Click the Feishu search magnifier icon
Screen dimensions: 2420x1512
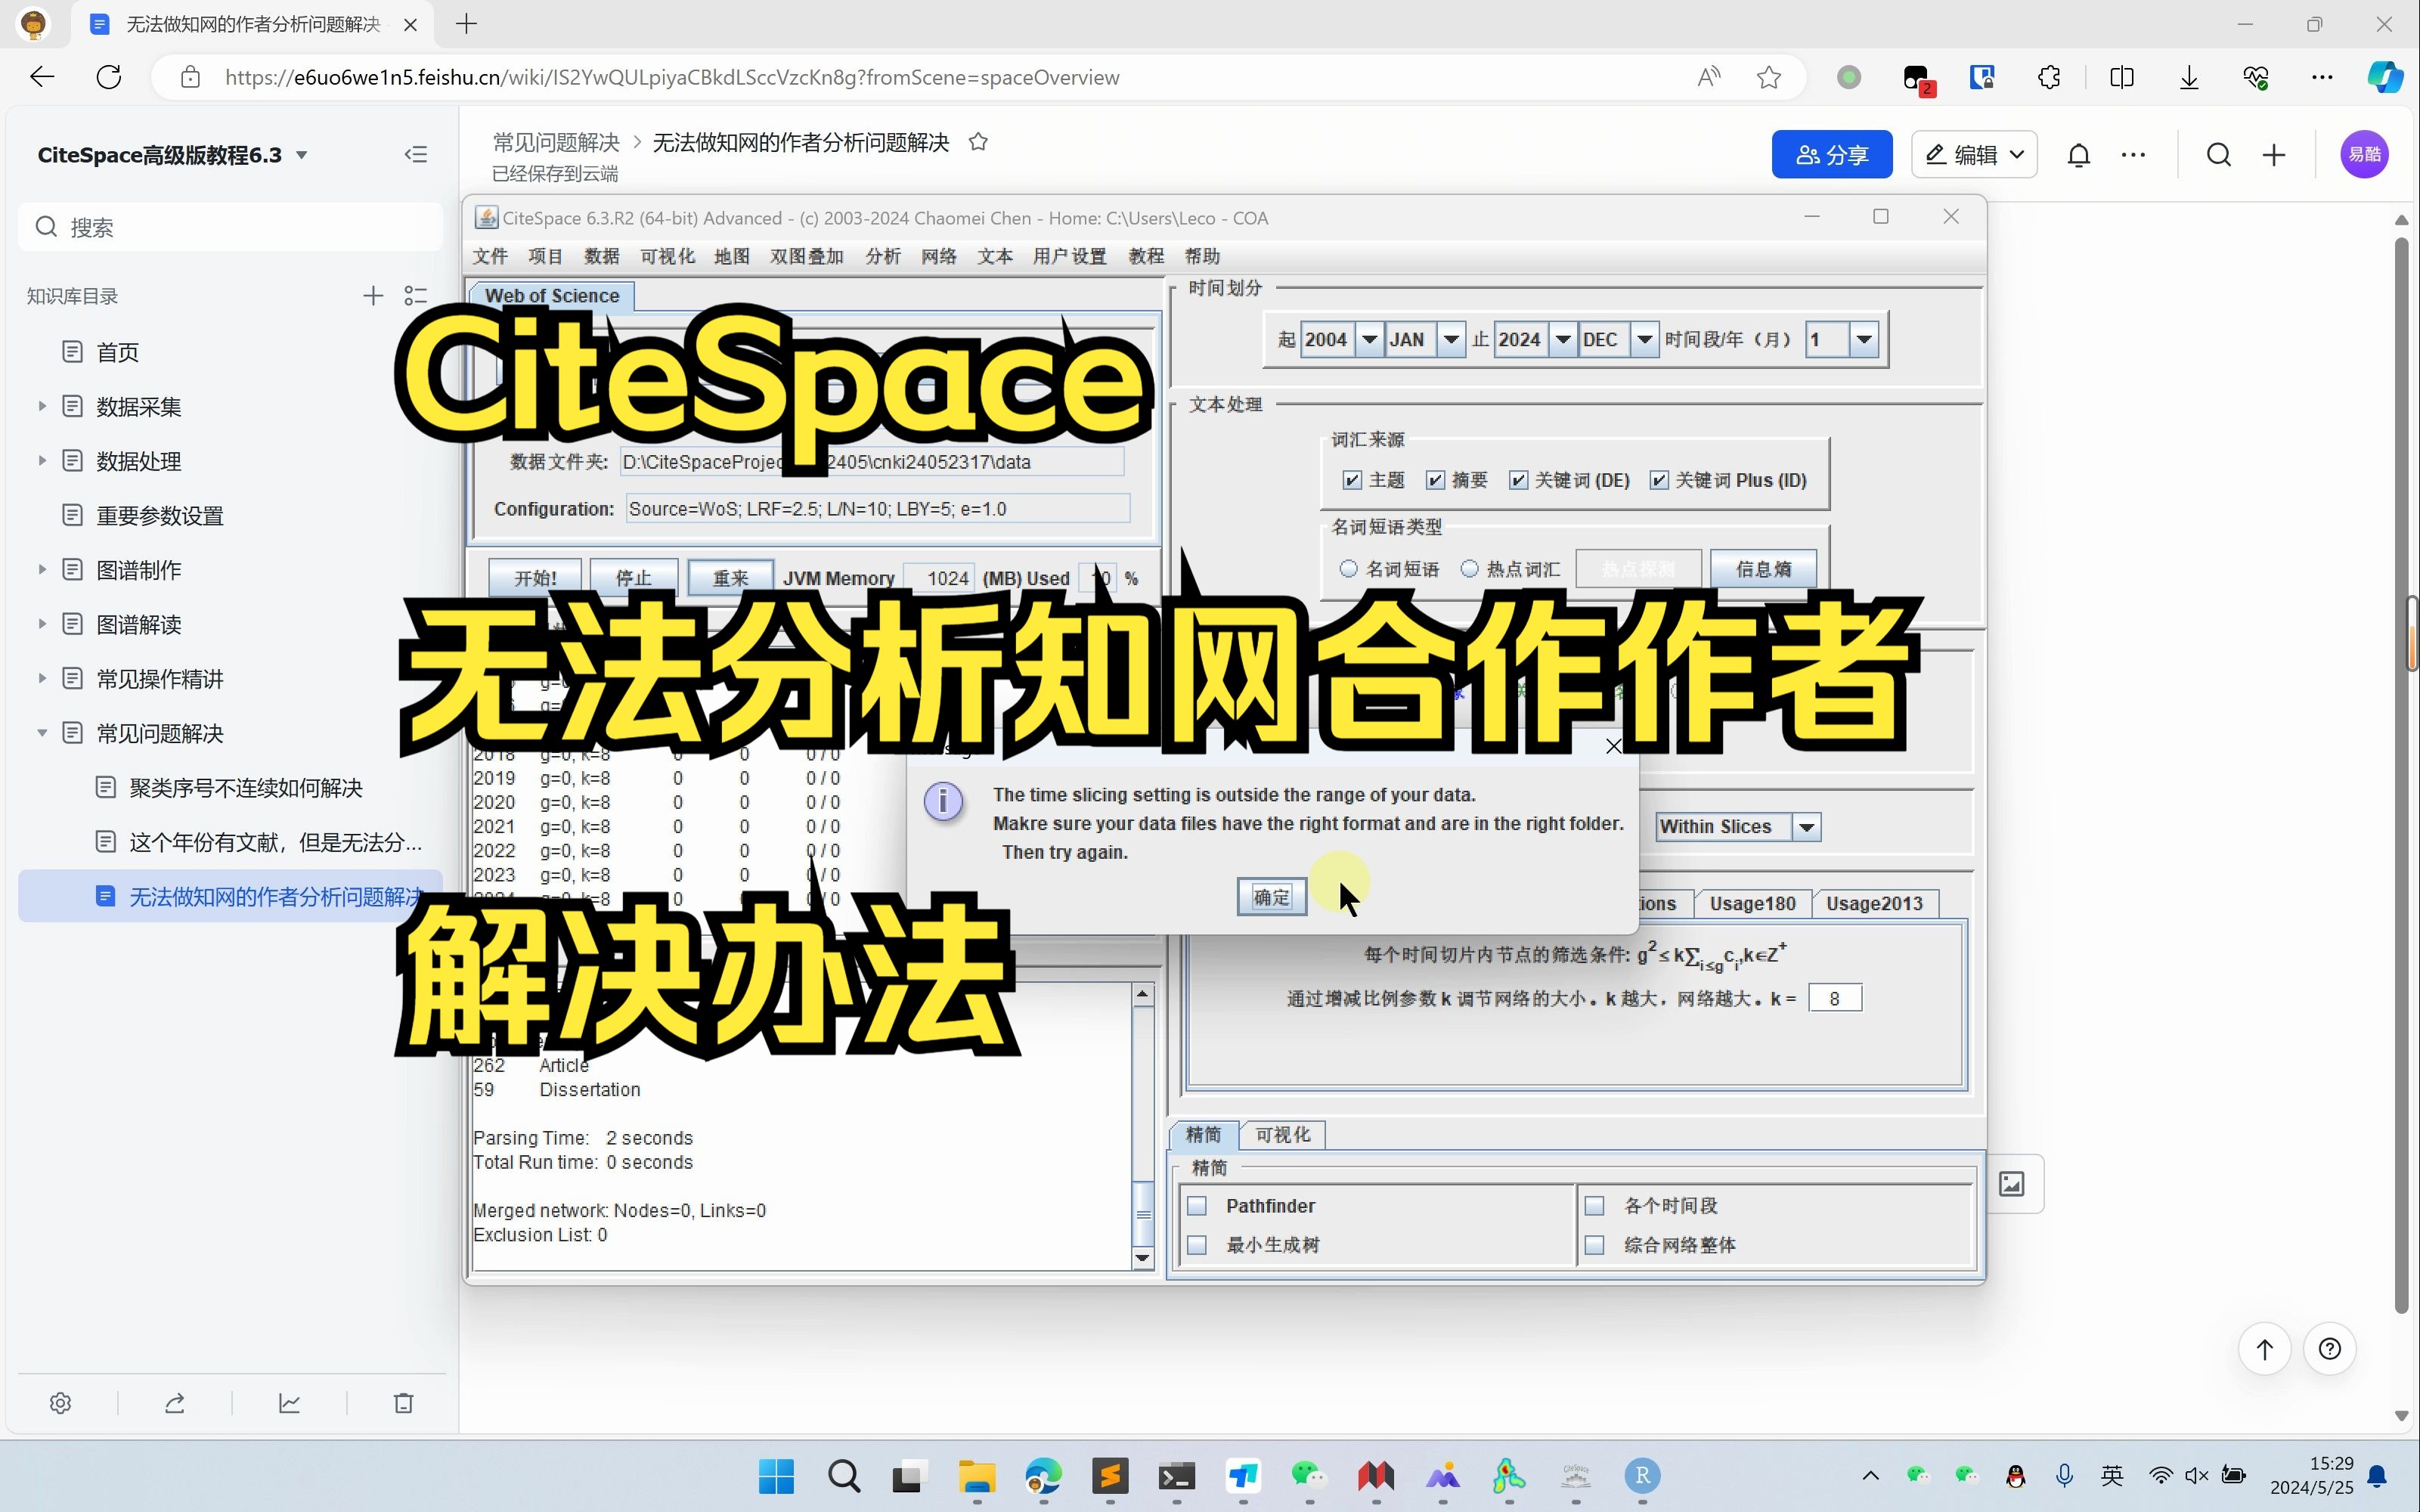click(2219, 155)
